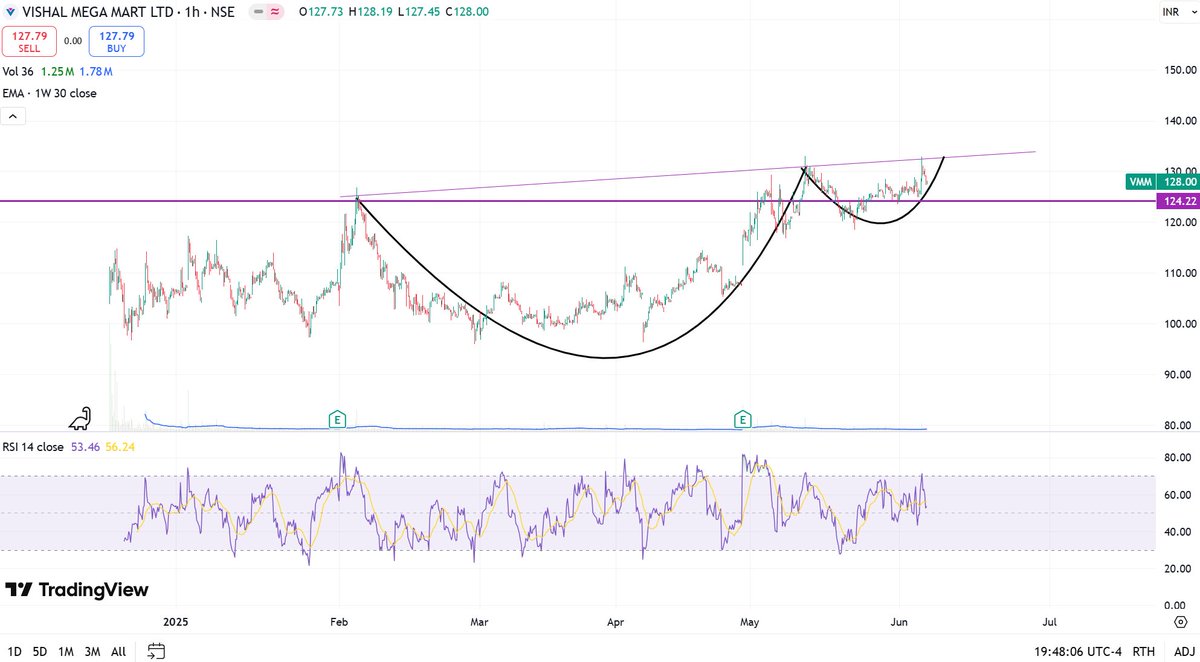Open the INR currency selector
The width and height of the screenshot is (1200, 662).
pos(1174,13)
